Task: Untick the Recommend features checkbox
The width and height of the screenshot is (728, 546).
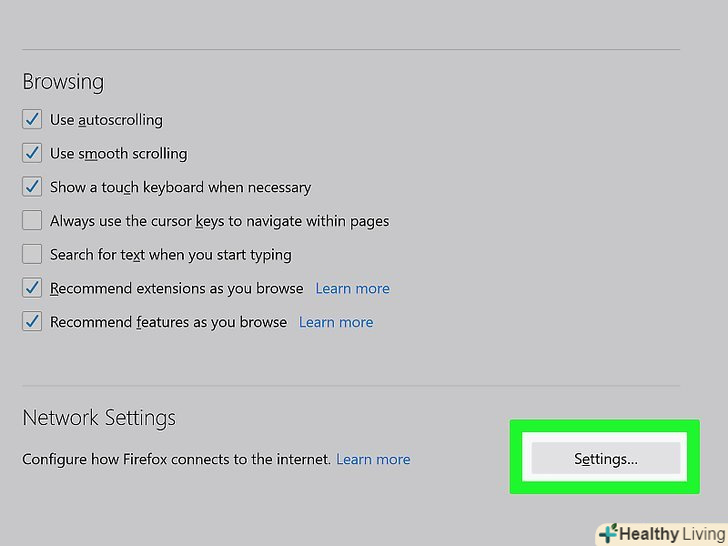Action: 32,322
